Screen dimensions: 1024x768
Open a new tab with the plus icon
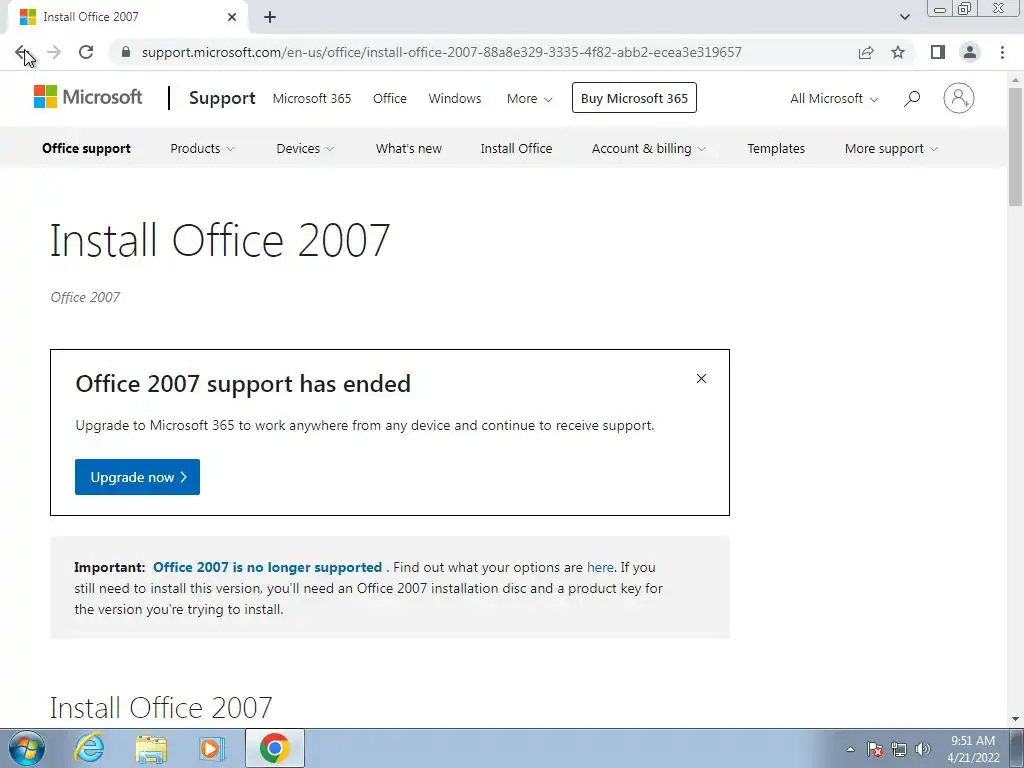click(x=270, y=17)
